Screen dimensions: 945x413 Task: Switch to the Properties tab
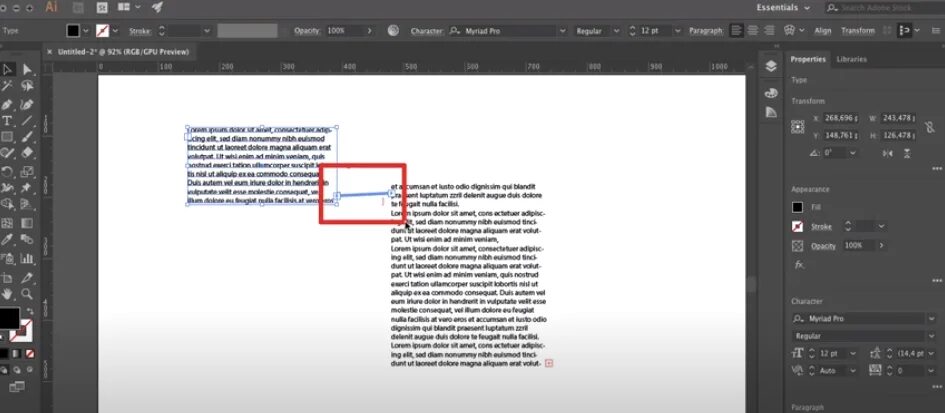[808, 59]
